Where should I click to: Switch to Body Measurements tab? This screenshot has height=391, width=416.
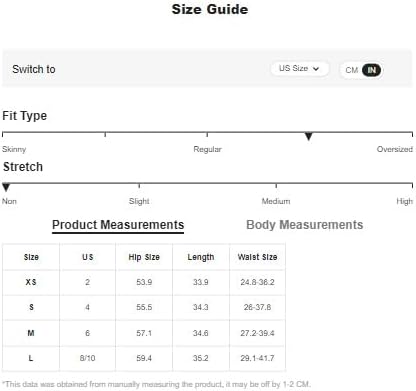point(304,225)
